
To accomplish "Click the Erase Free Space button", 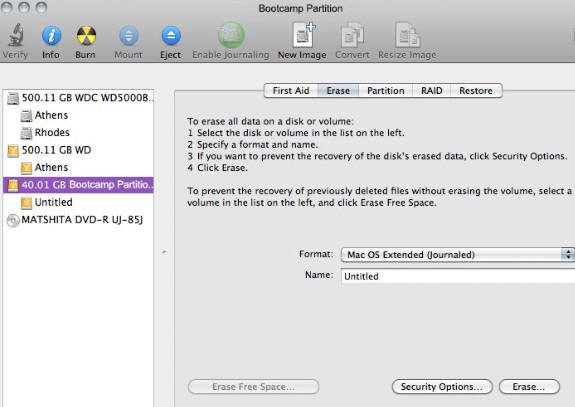I will pos(253,386).
